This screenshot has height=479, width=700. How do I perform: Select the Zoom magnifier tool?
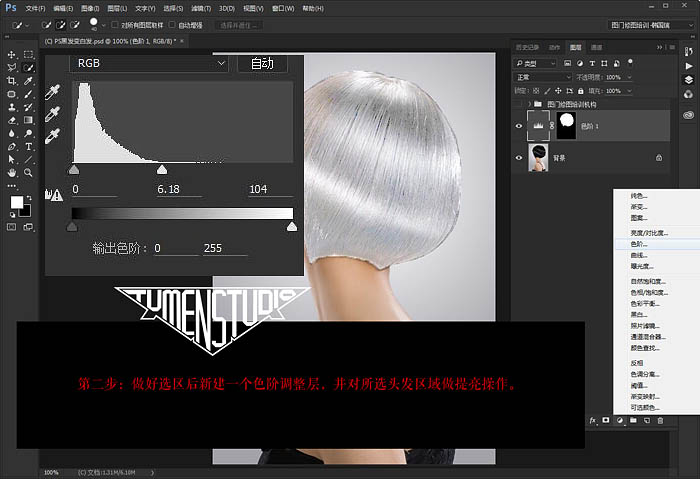[29, 172]
